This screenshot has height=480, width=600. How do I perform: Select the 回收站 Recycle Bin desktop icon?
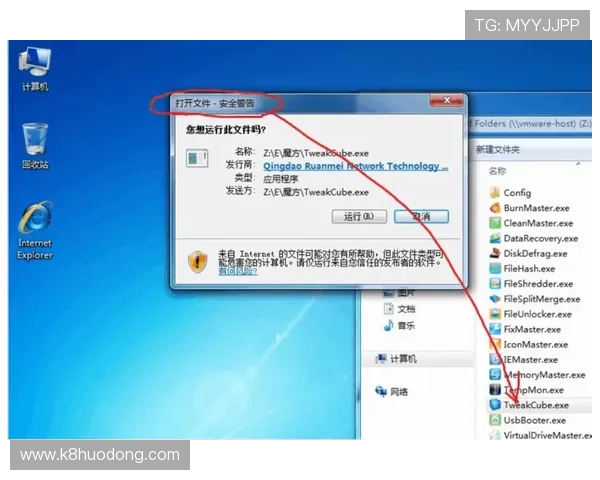point(35,145)
